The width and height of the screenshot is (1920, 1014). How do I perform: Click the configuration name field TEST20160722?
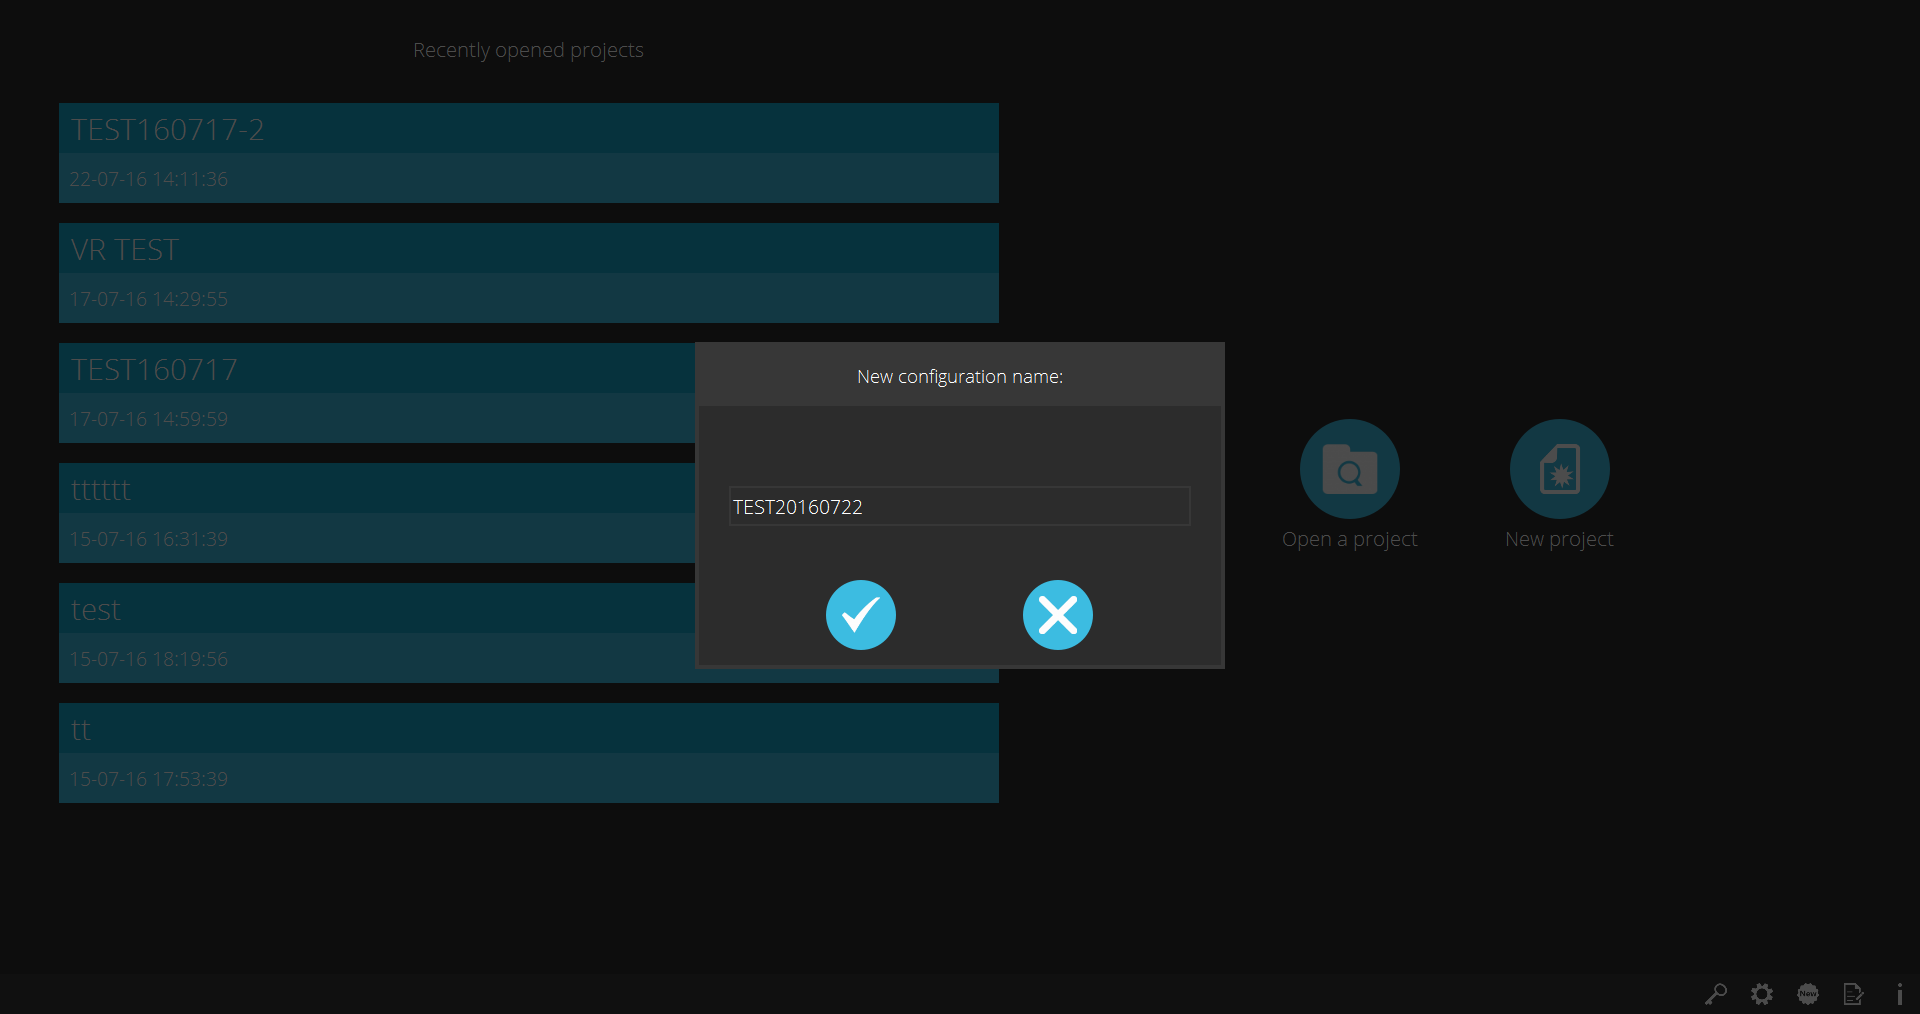959,506
